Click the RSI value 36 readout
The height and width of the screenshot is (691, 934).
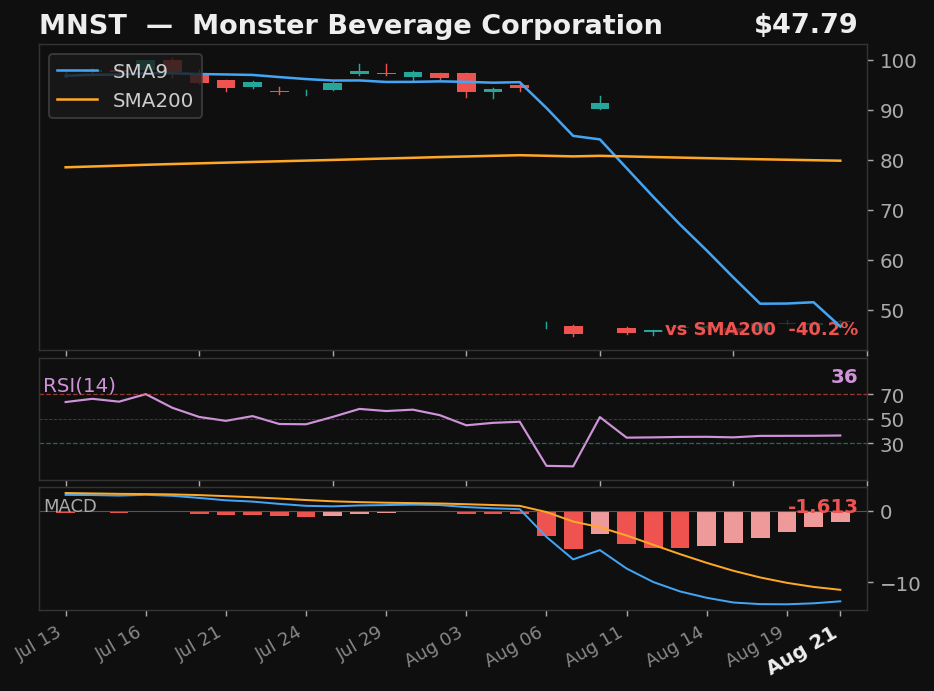(844, 376)
